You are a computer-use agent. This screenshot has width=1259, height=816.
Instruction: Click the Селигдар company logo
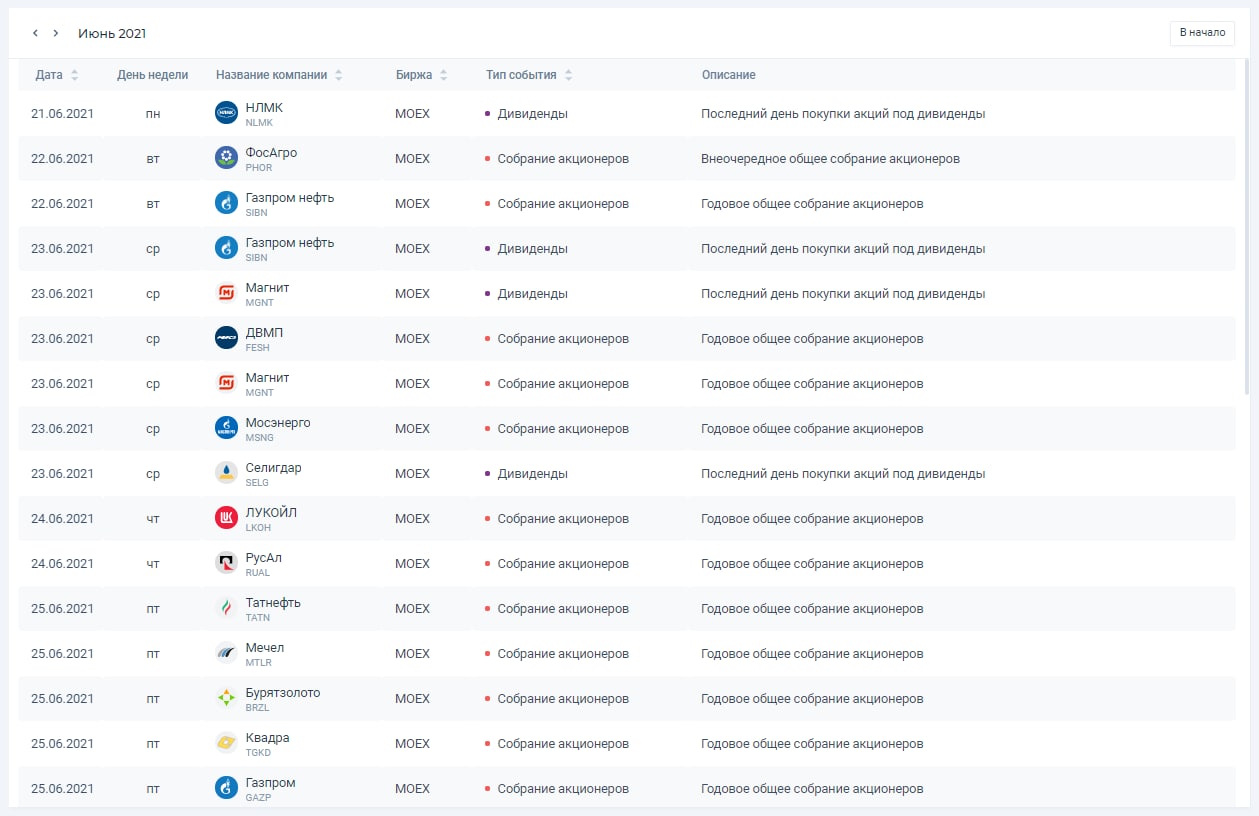(226, 473)
